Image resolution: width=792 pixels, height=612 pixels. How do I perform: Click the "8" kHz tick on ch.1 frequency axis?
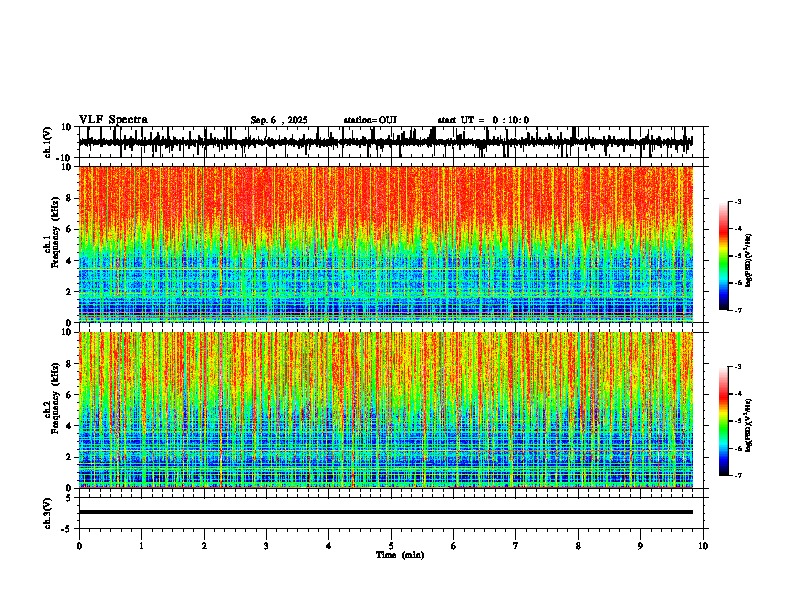69,198
